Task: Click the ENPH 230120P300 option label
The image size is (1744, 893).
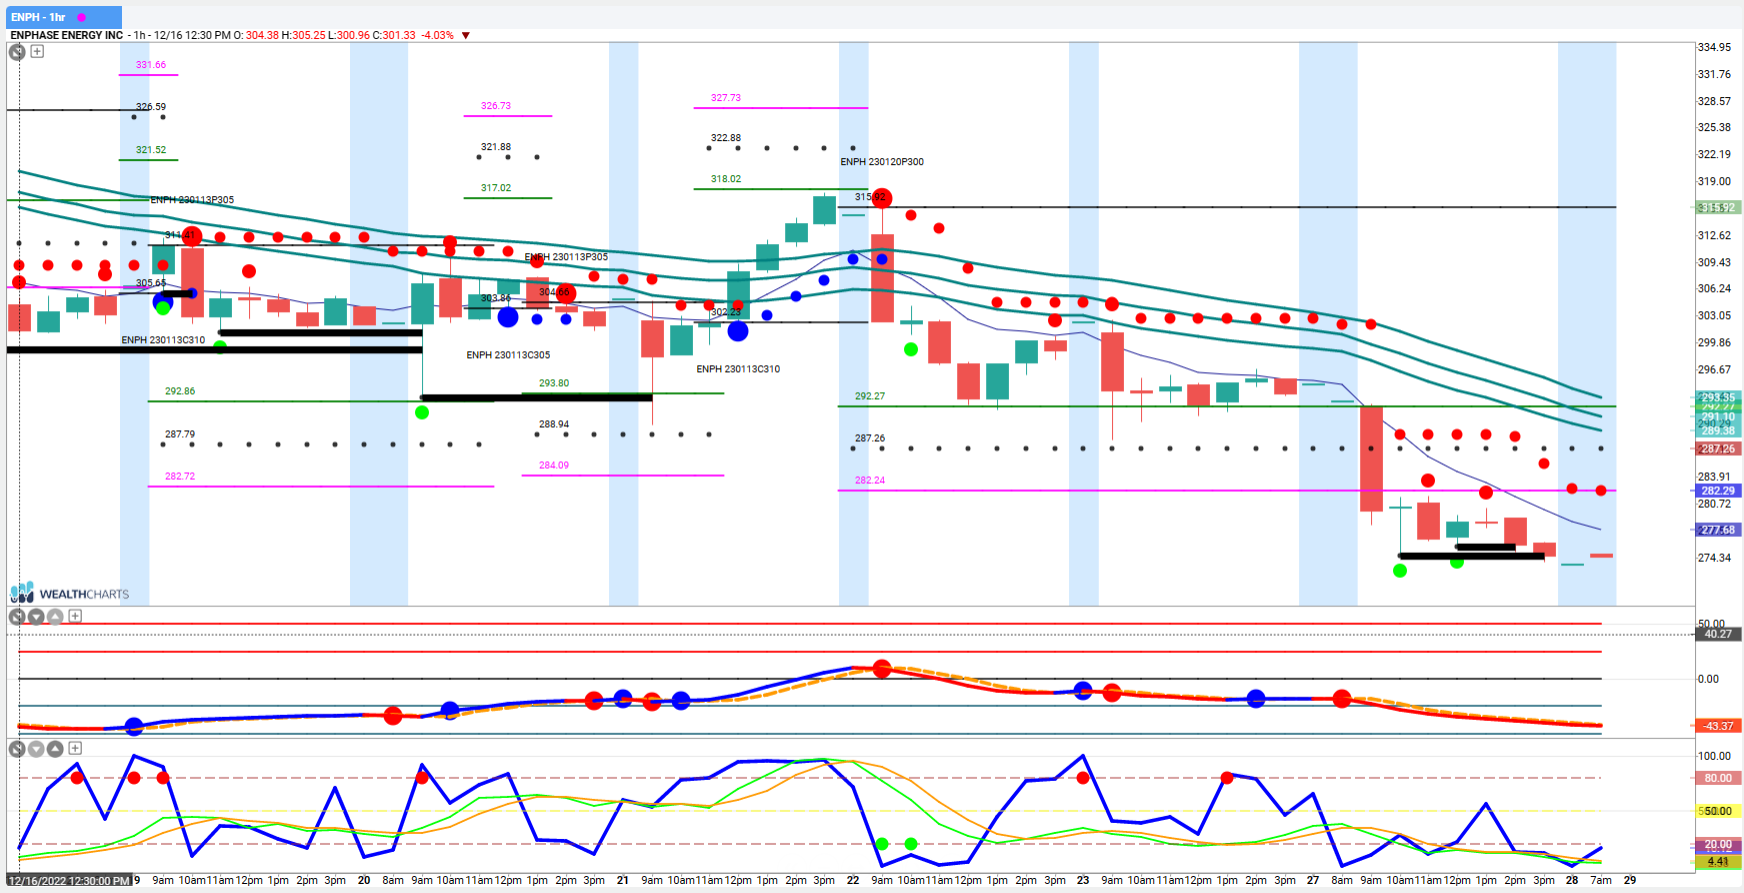Action: [882, 162]
